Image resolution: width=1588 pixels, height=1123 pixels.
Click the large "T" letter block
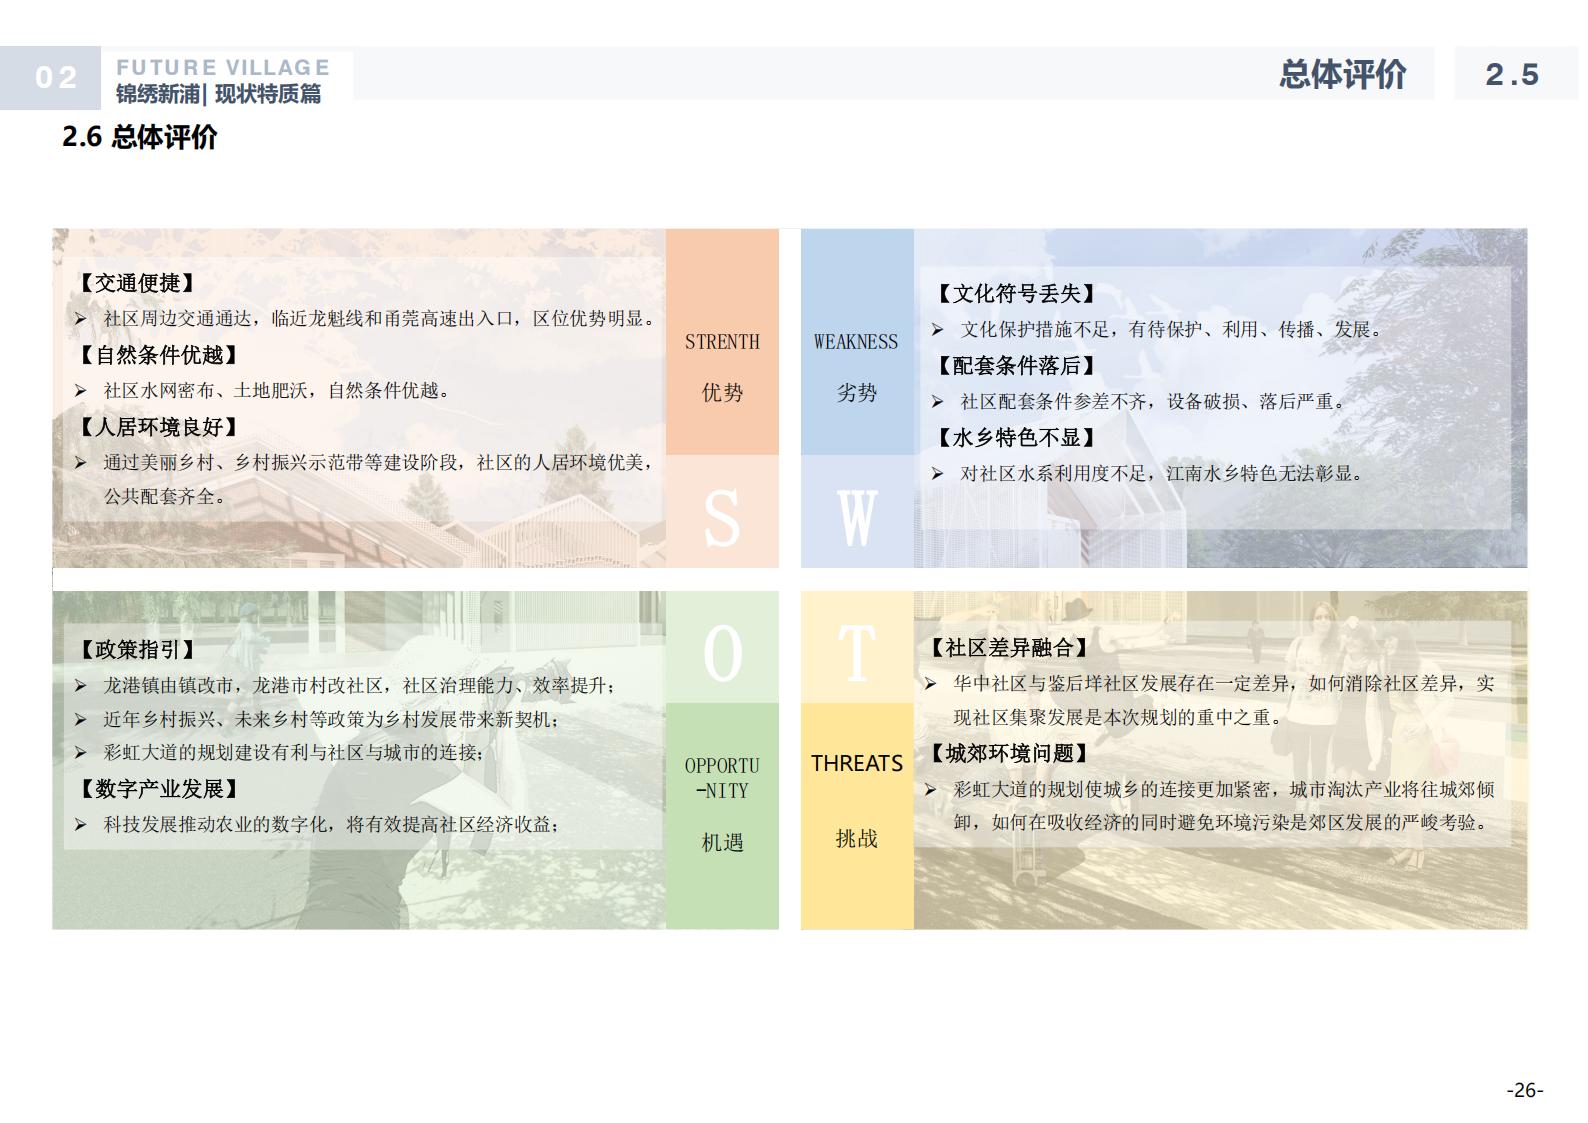(x=857, y=647)
